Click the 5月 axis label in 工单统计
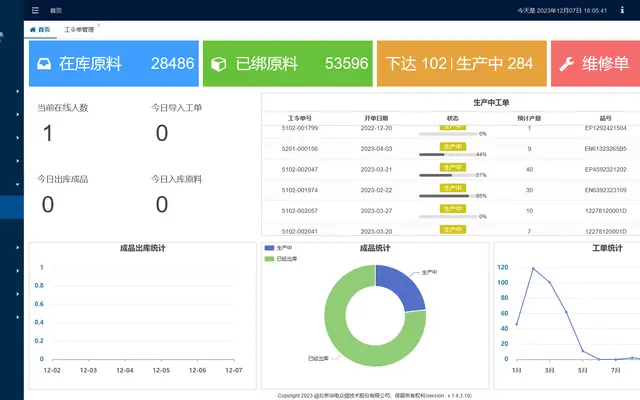 [582, 370]
